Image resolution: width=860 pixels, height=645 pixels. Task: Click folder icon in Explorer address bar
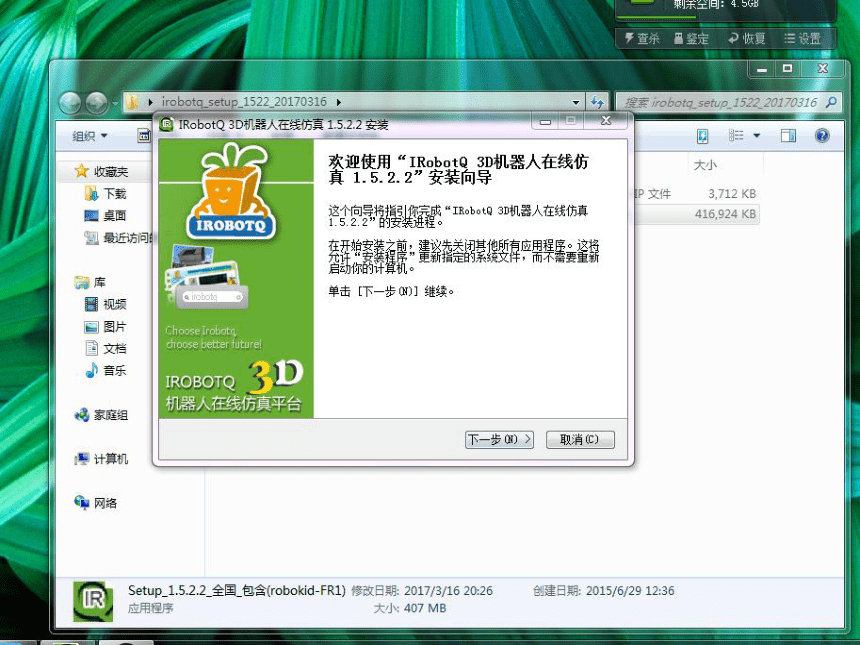(x=132, y=101)
